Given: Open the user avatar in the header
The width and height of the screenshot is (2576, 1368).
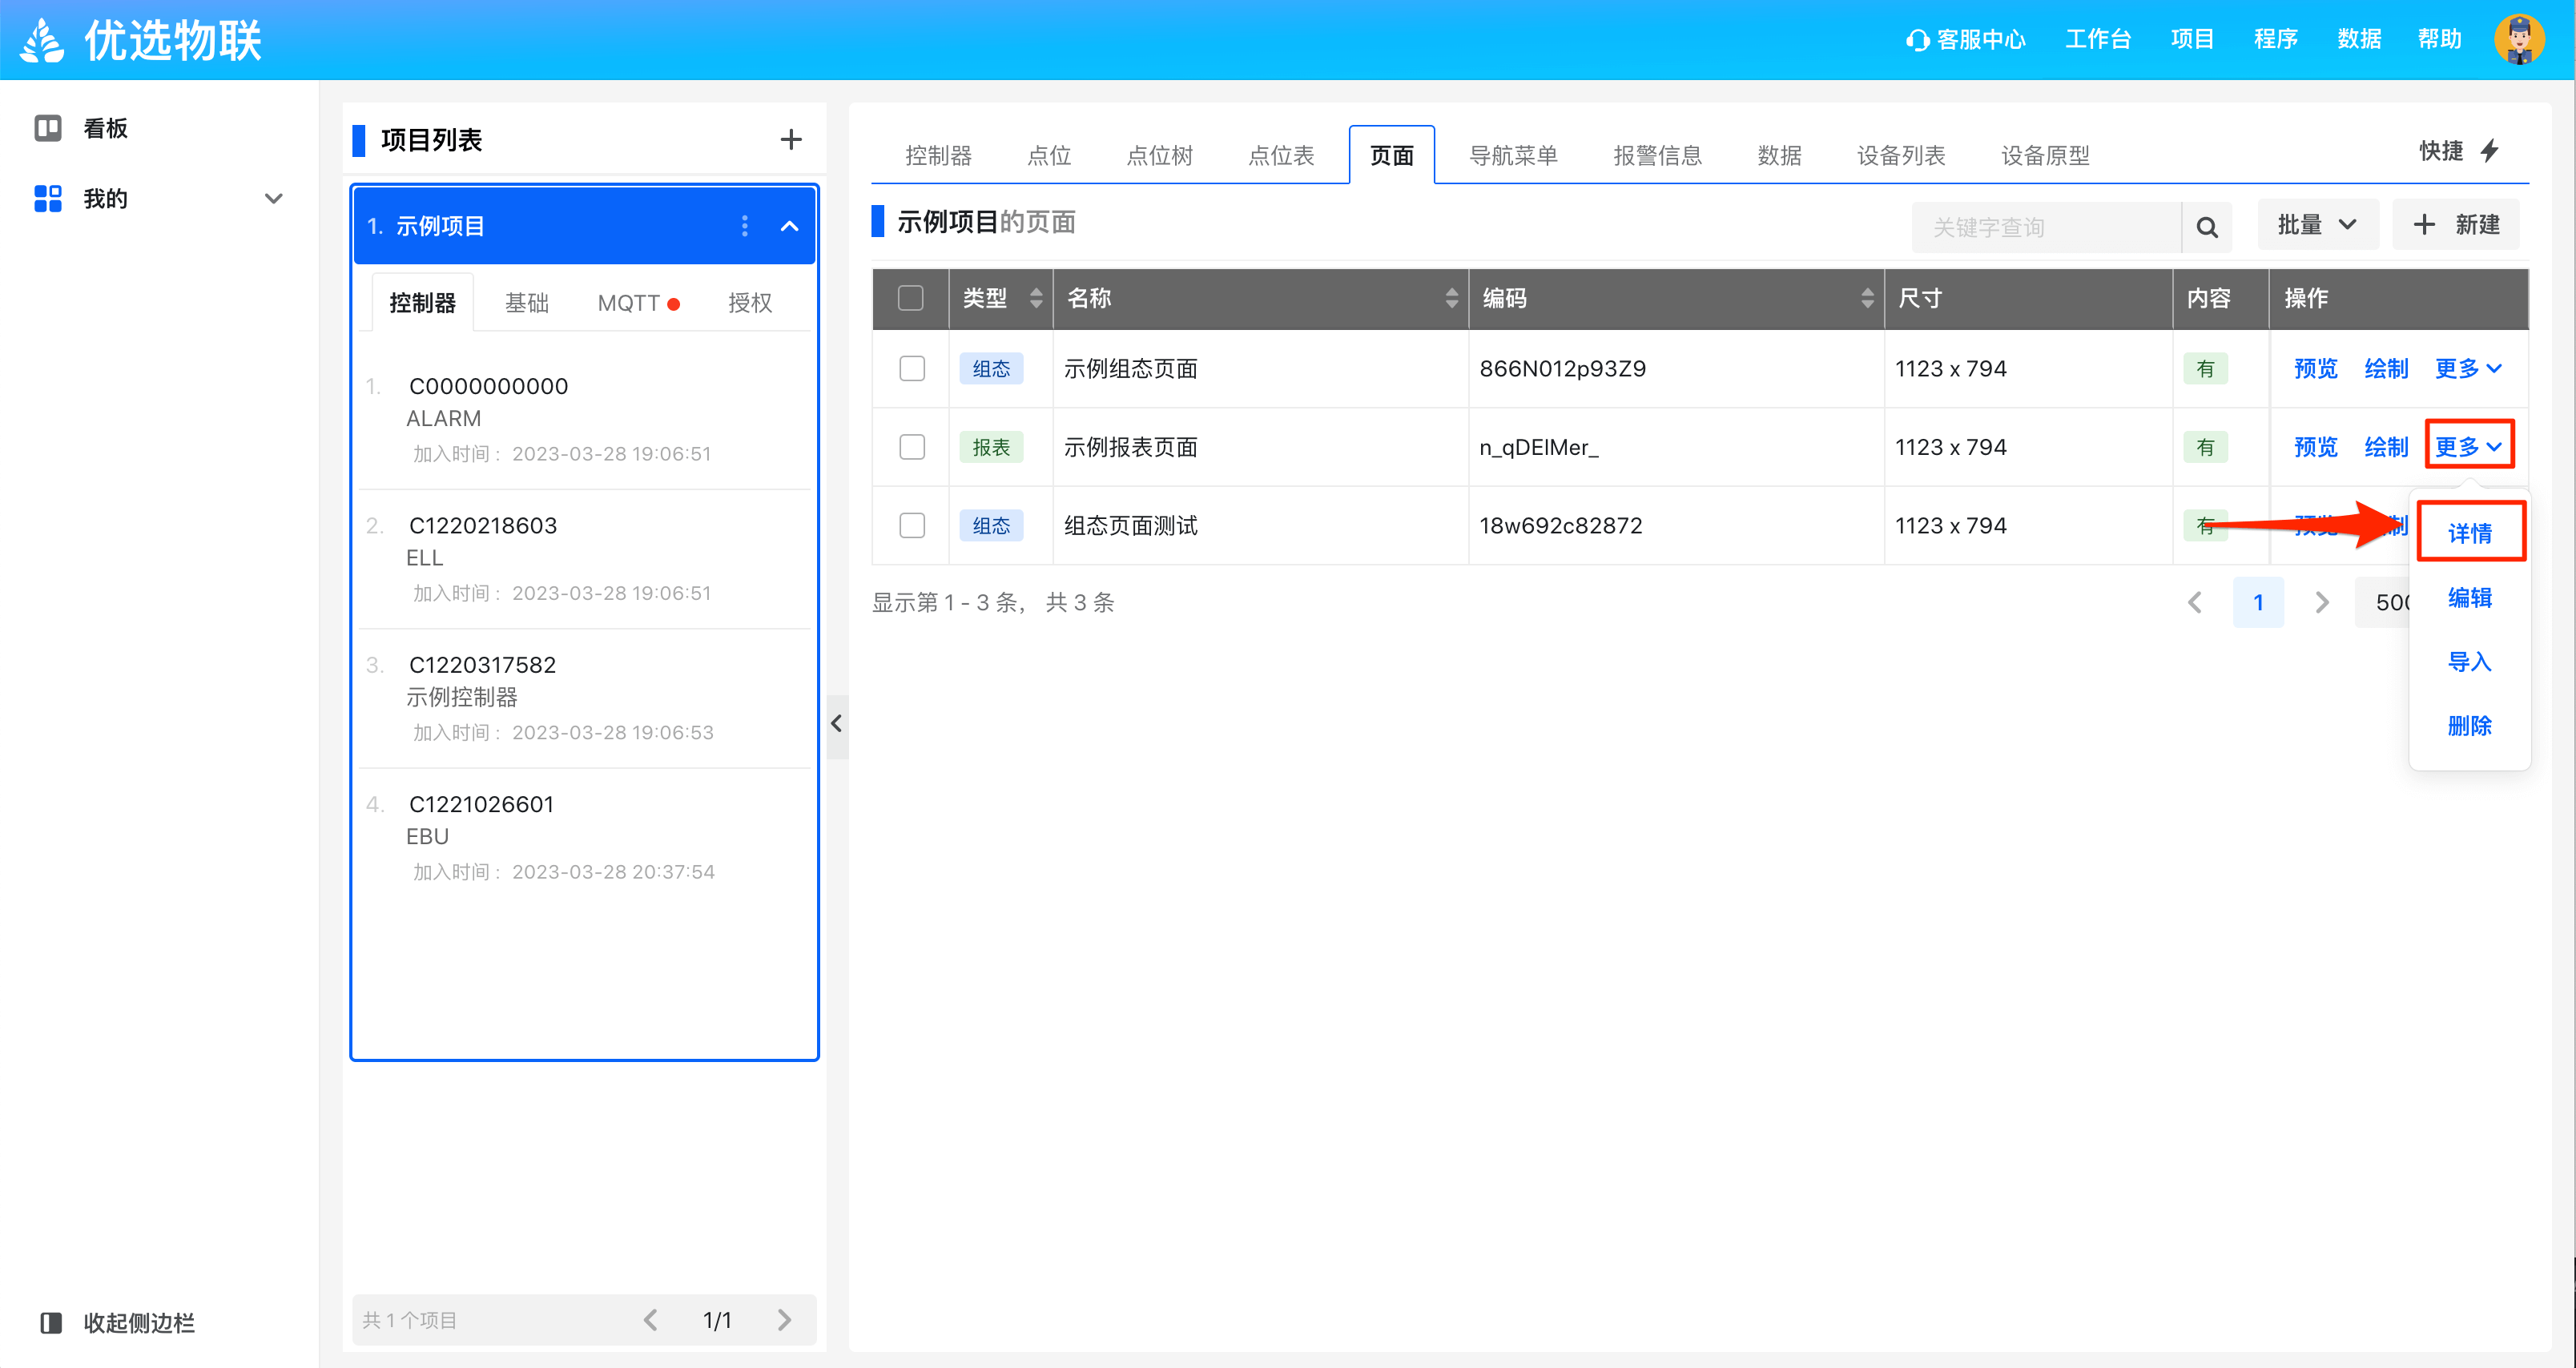Looking at the screenshot, I should [2519, 40].
